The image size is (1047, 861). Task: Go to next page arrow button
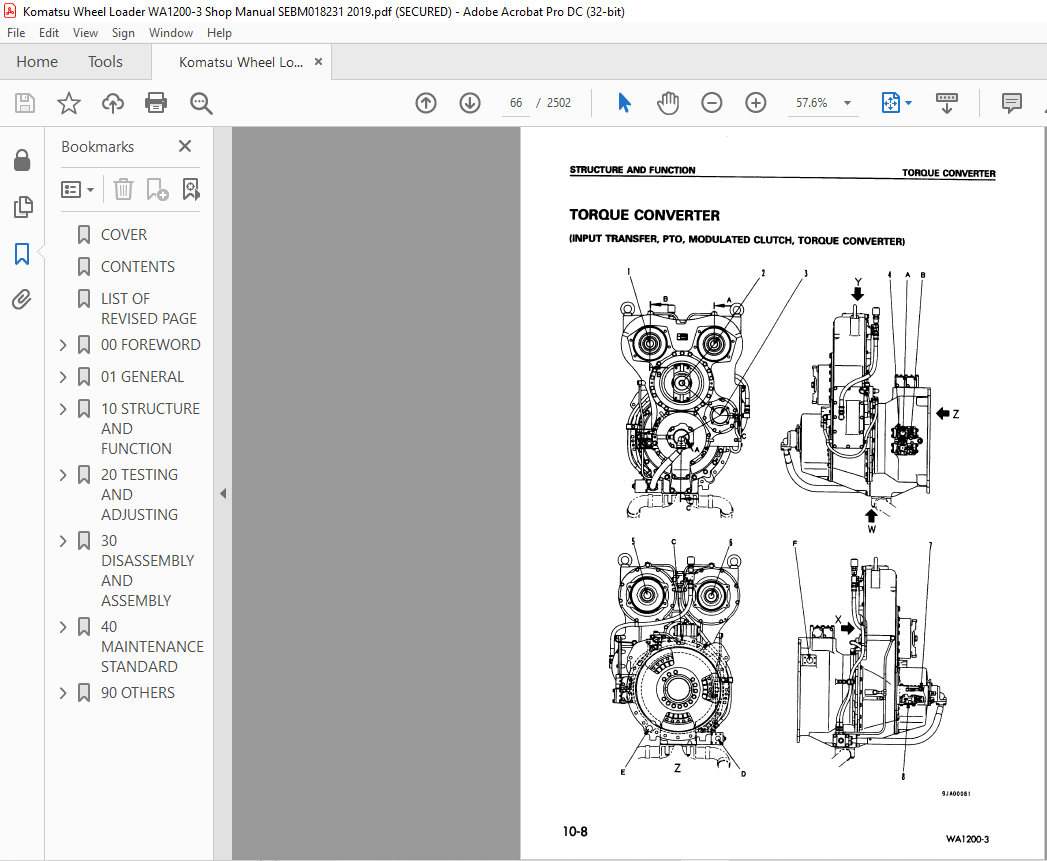(x=470, y=103)
